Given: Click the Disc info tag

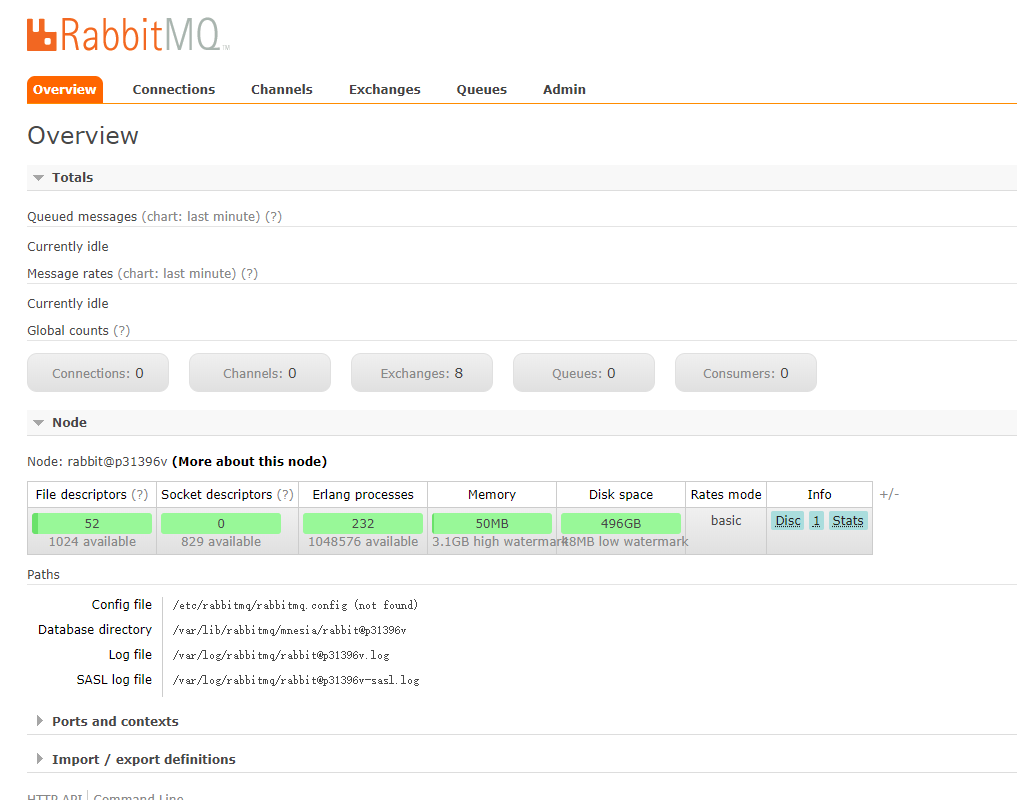Looking at the screenshot, I should pyautogui.click(x=787, y=520).
